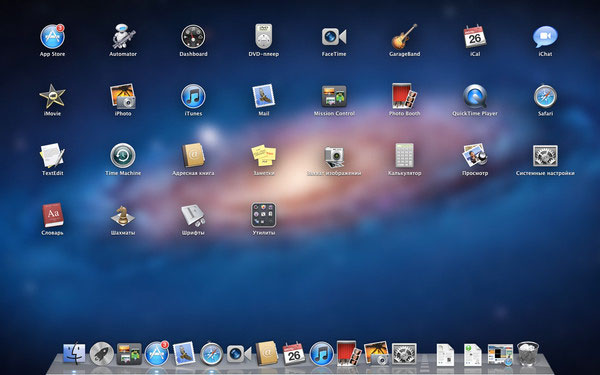This screenshot has height=375, width=600.
Task: Launch the Словарь dictionary app
Action: tap(52, 216)
